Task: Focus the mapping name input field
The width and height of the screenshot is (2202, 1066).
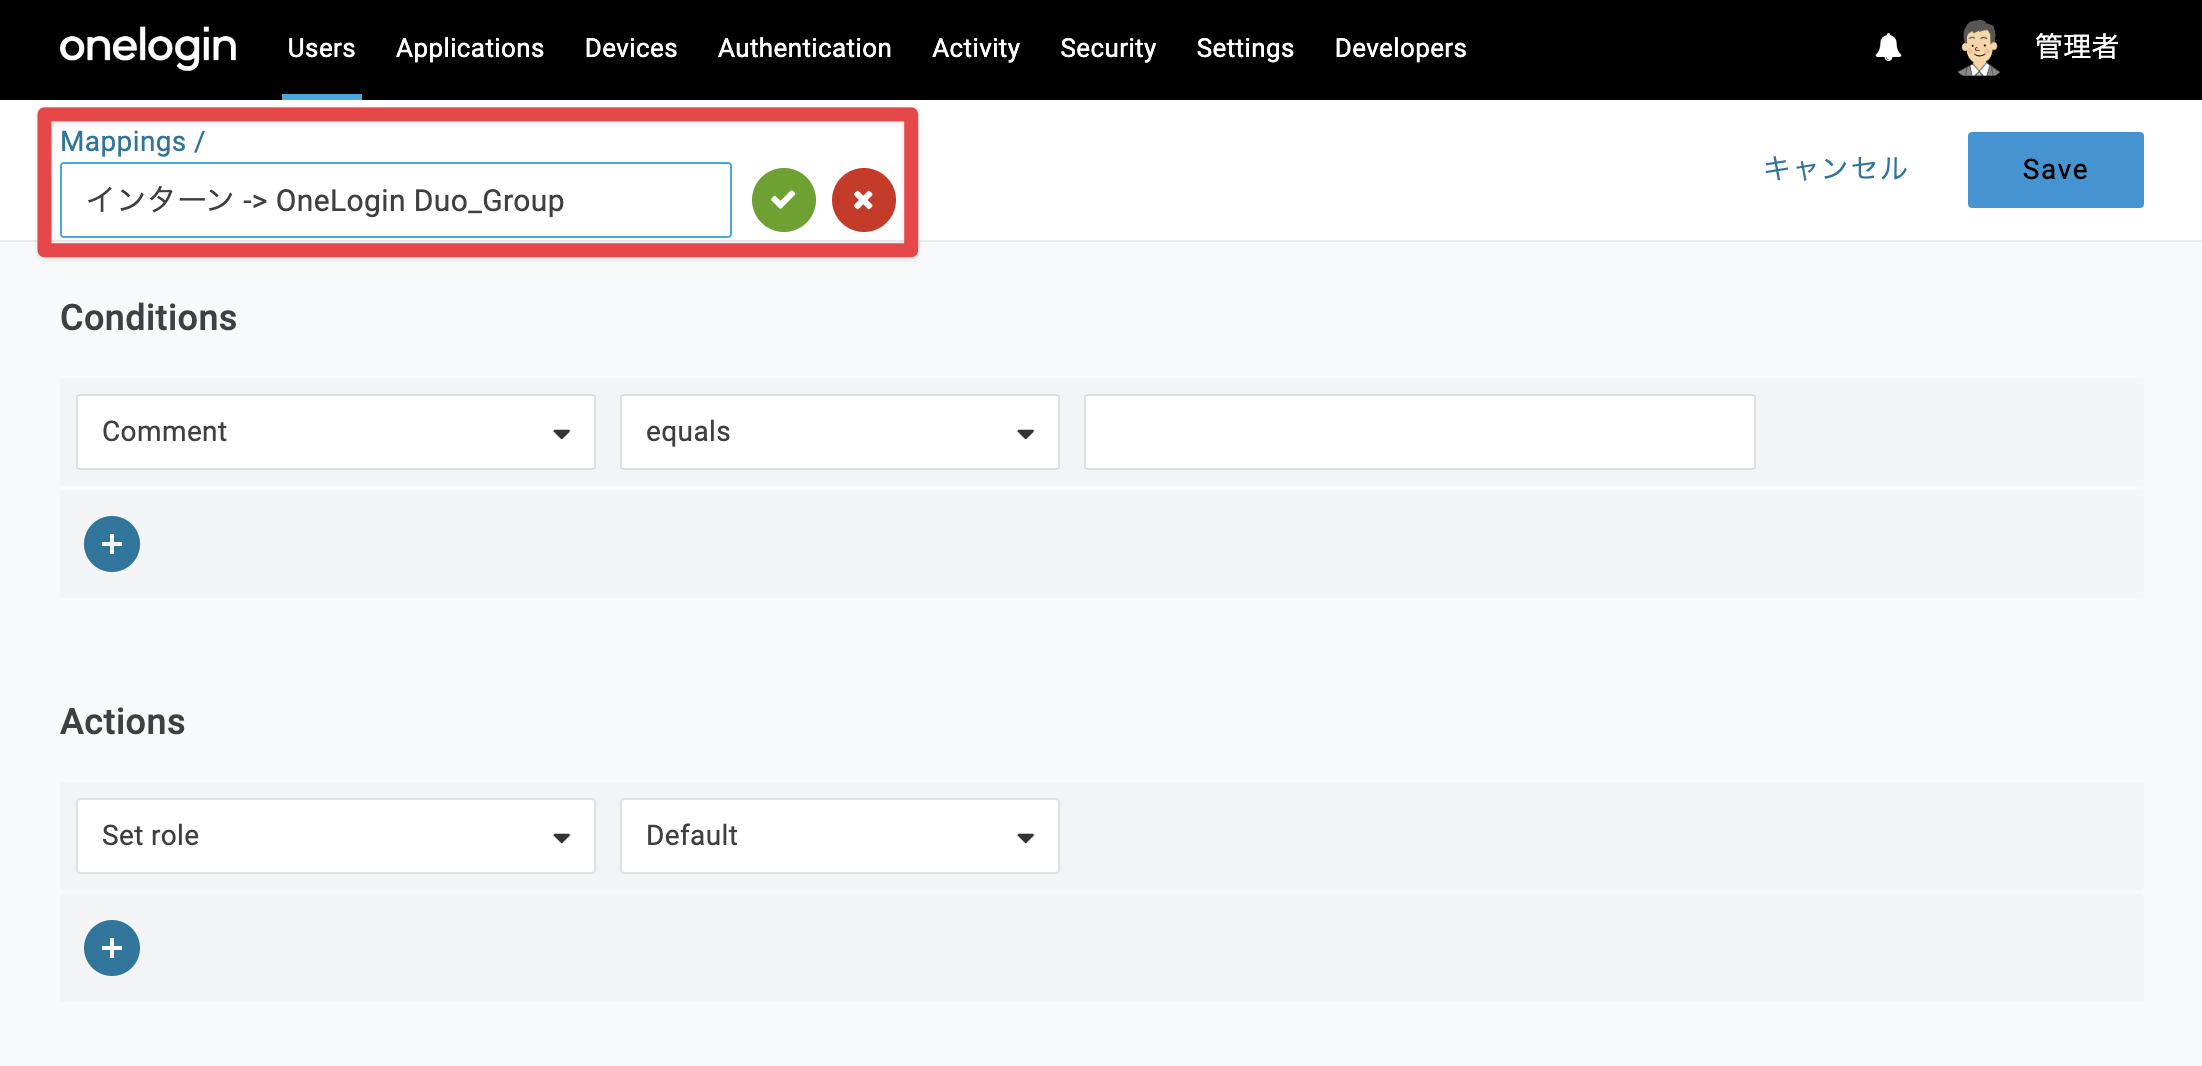Action: [396, 200]
